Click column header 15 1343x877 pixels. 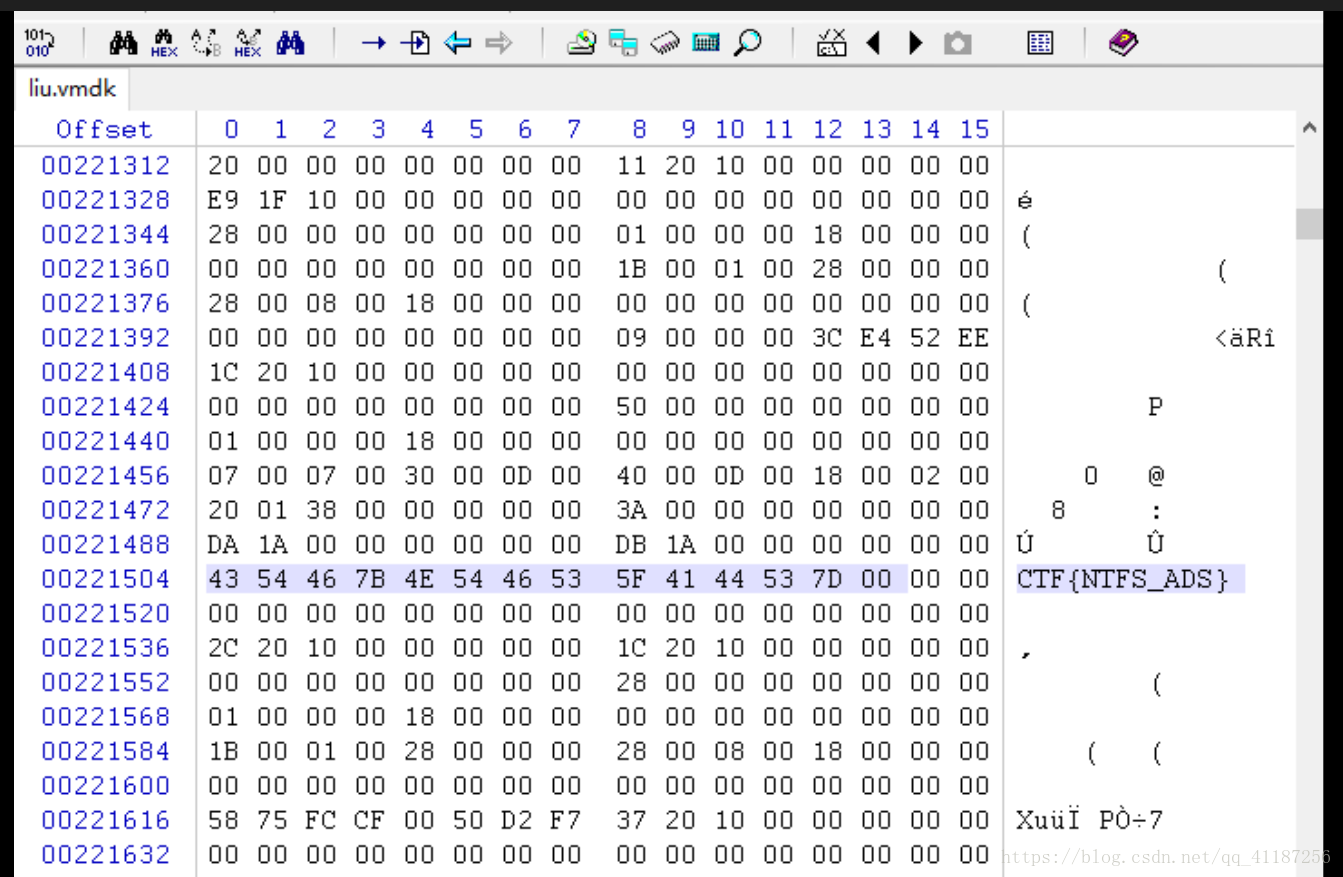975,130
